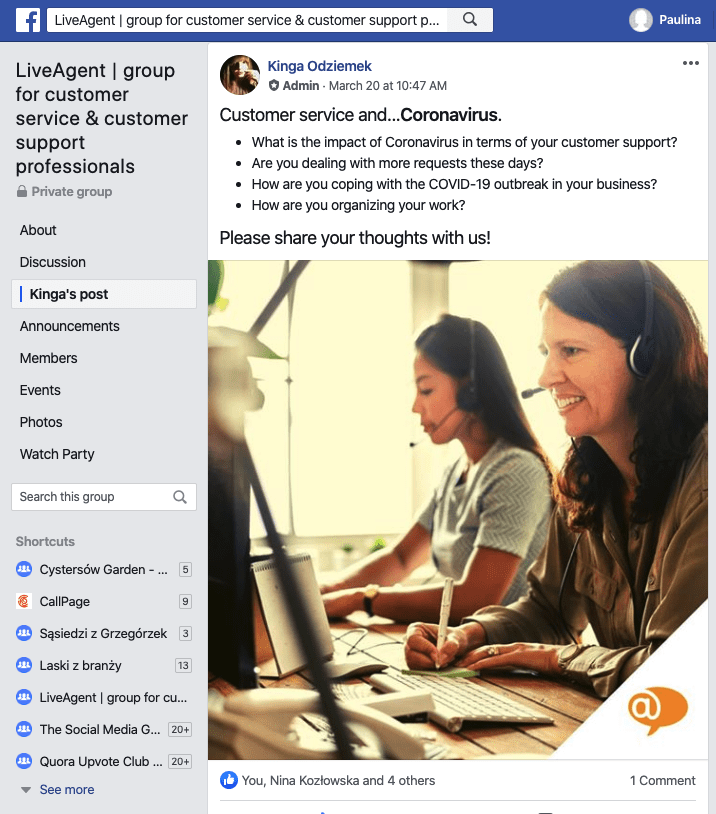Click the Facebook logo icon
This screenshot has height=814, width=716.
coord(28,20)
